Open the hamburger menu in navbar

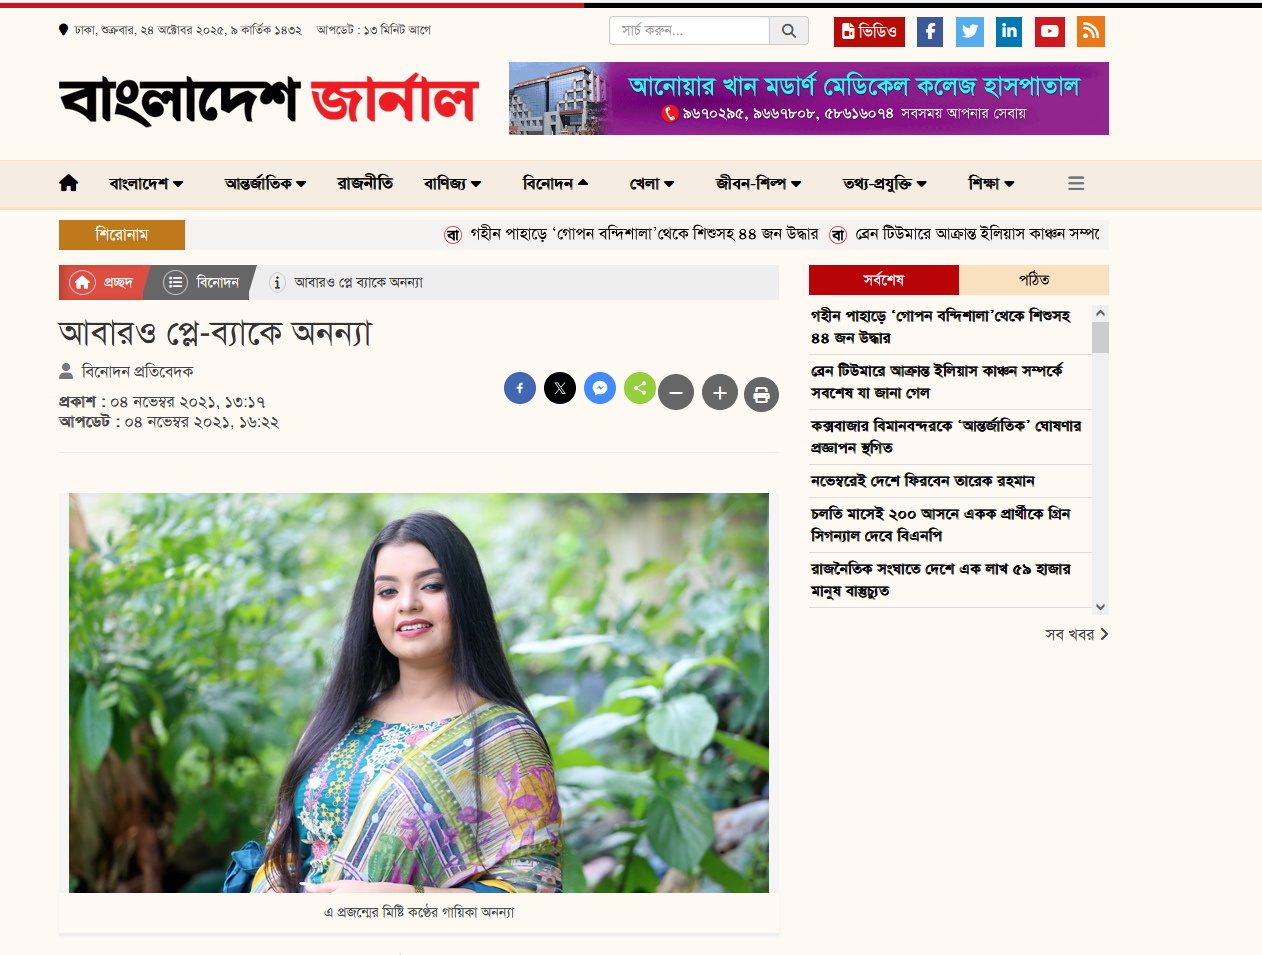(x=1076, y=183)
